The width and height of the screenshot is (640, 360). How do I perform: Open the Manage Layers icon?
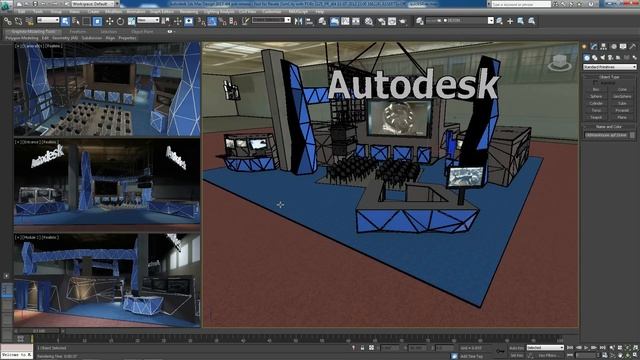[322, 21]
